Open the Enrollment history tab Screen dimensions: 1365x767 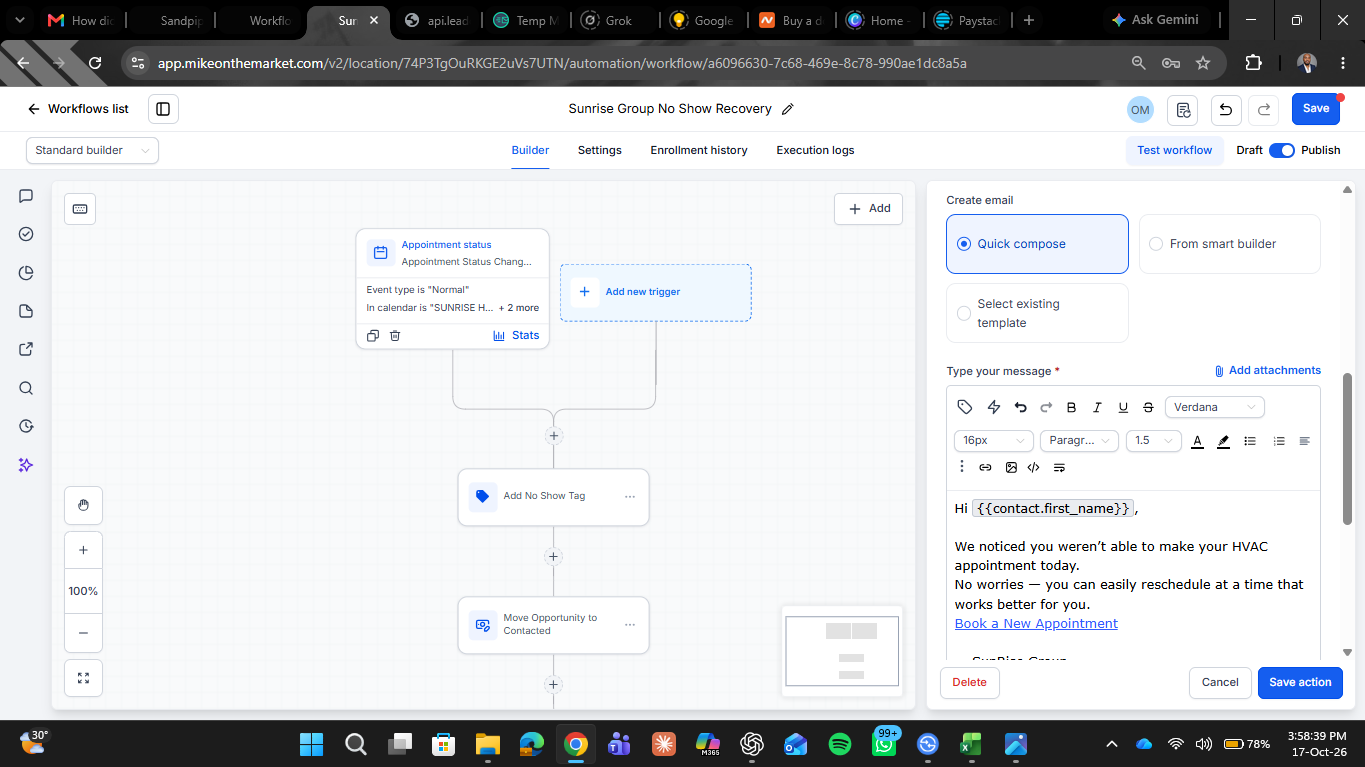click(x=699, y=150)
